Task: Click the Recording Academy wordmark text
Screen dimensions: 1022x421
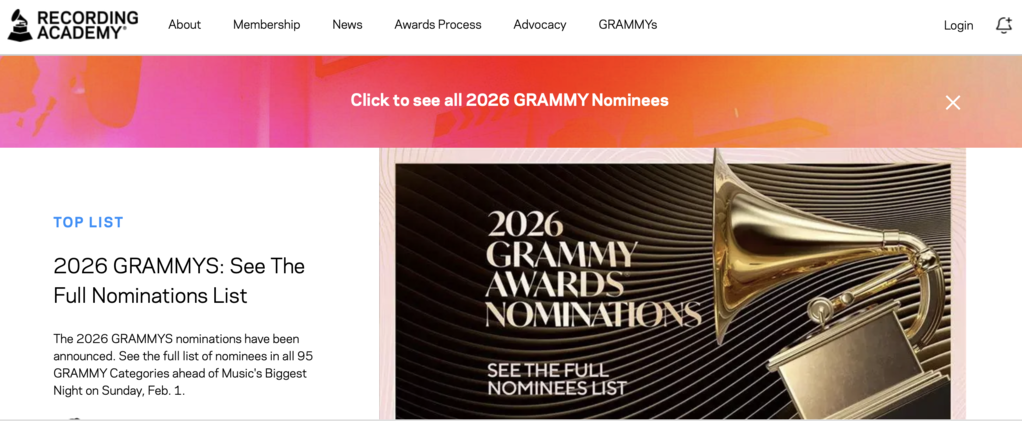Action: coord(88,25)
